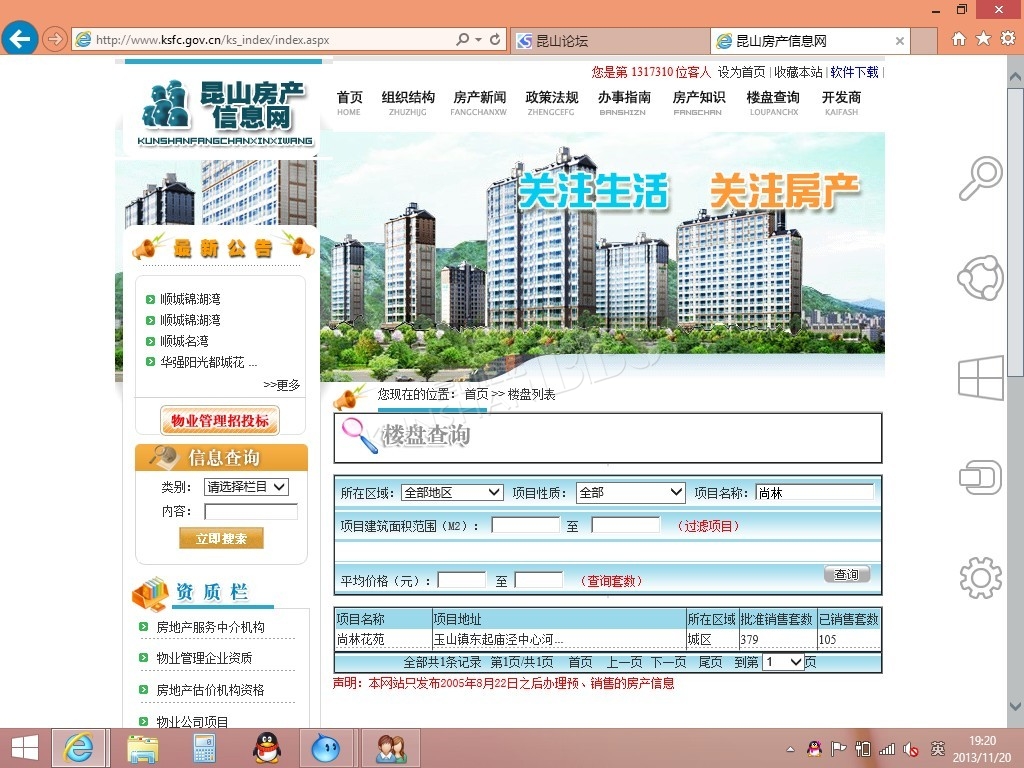1024x768 pixels.
Task: Expand the 所在区域 dropdown
Action: (x=452, y=492)
